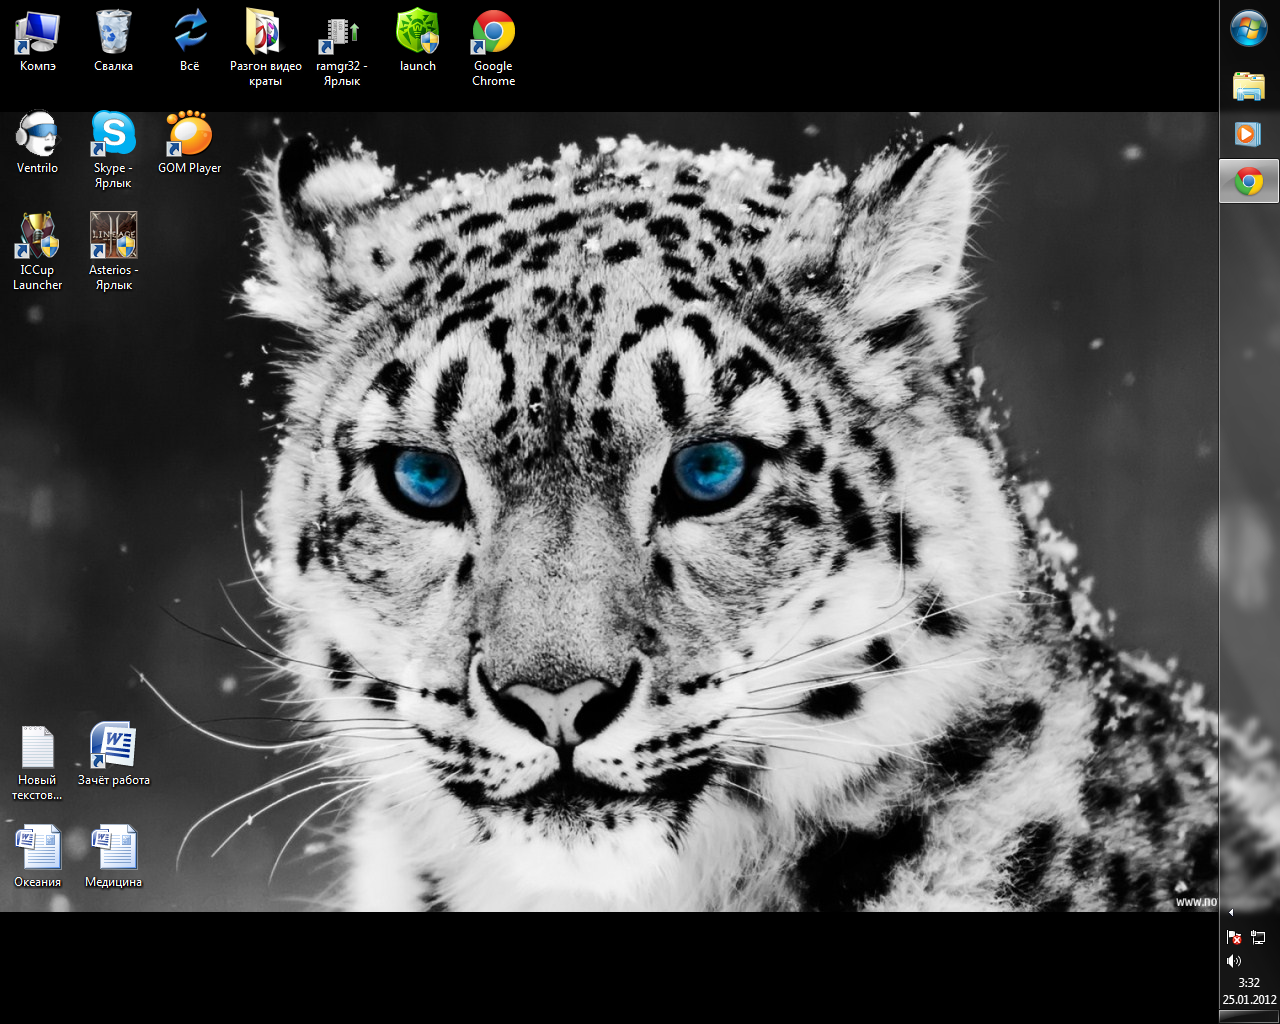Select the label Ventrilo
This screenshot has width=1280, height=1024.
[x=38, y=168]
